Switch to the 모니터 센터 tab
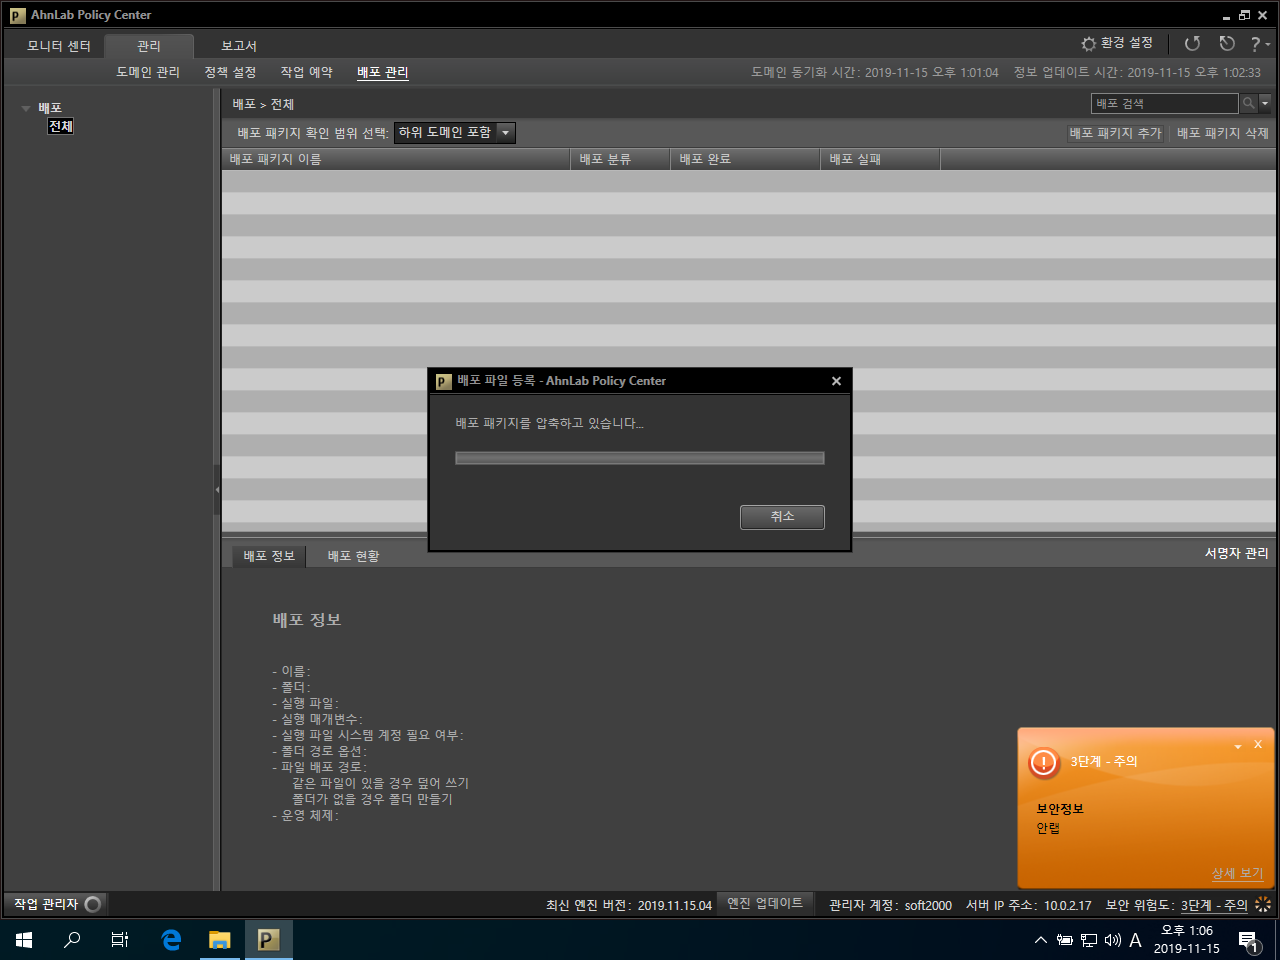Viewport: 1280px width, 960px height. 59,46
